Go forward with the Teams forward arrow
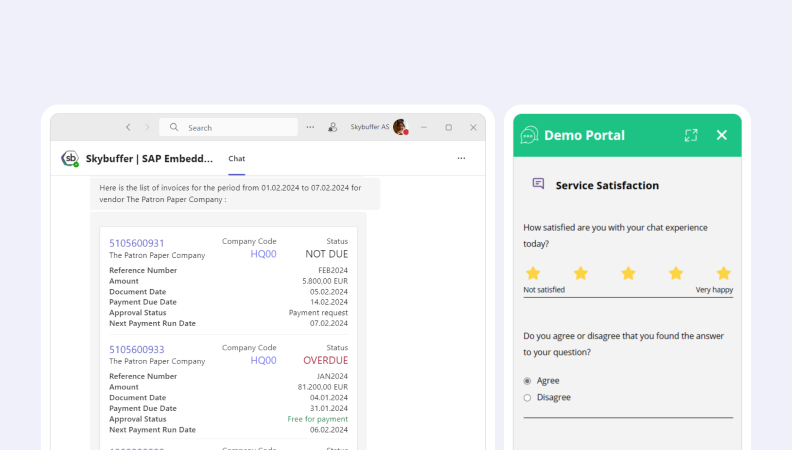792x450 pixels. tap(147, 127)
